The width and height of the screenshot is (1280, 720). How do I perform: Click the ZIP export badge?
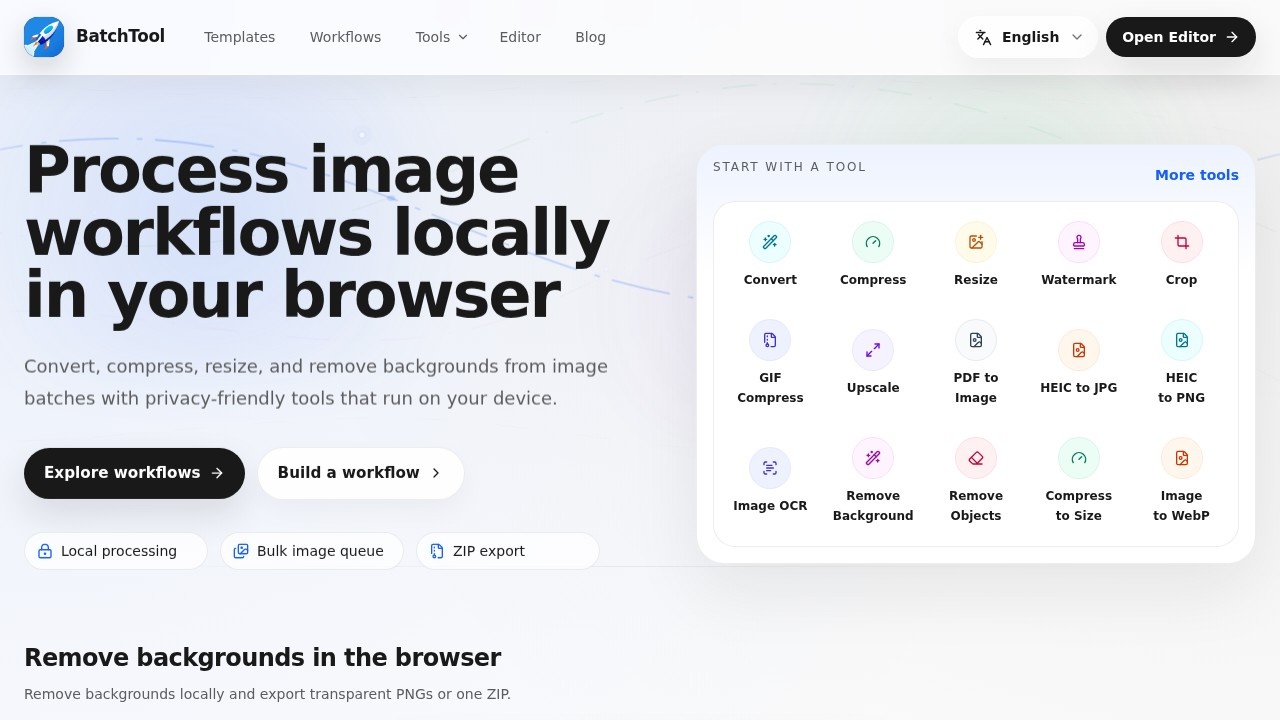[x=508, y=551]
